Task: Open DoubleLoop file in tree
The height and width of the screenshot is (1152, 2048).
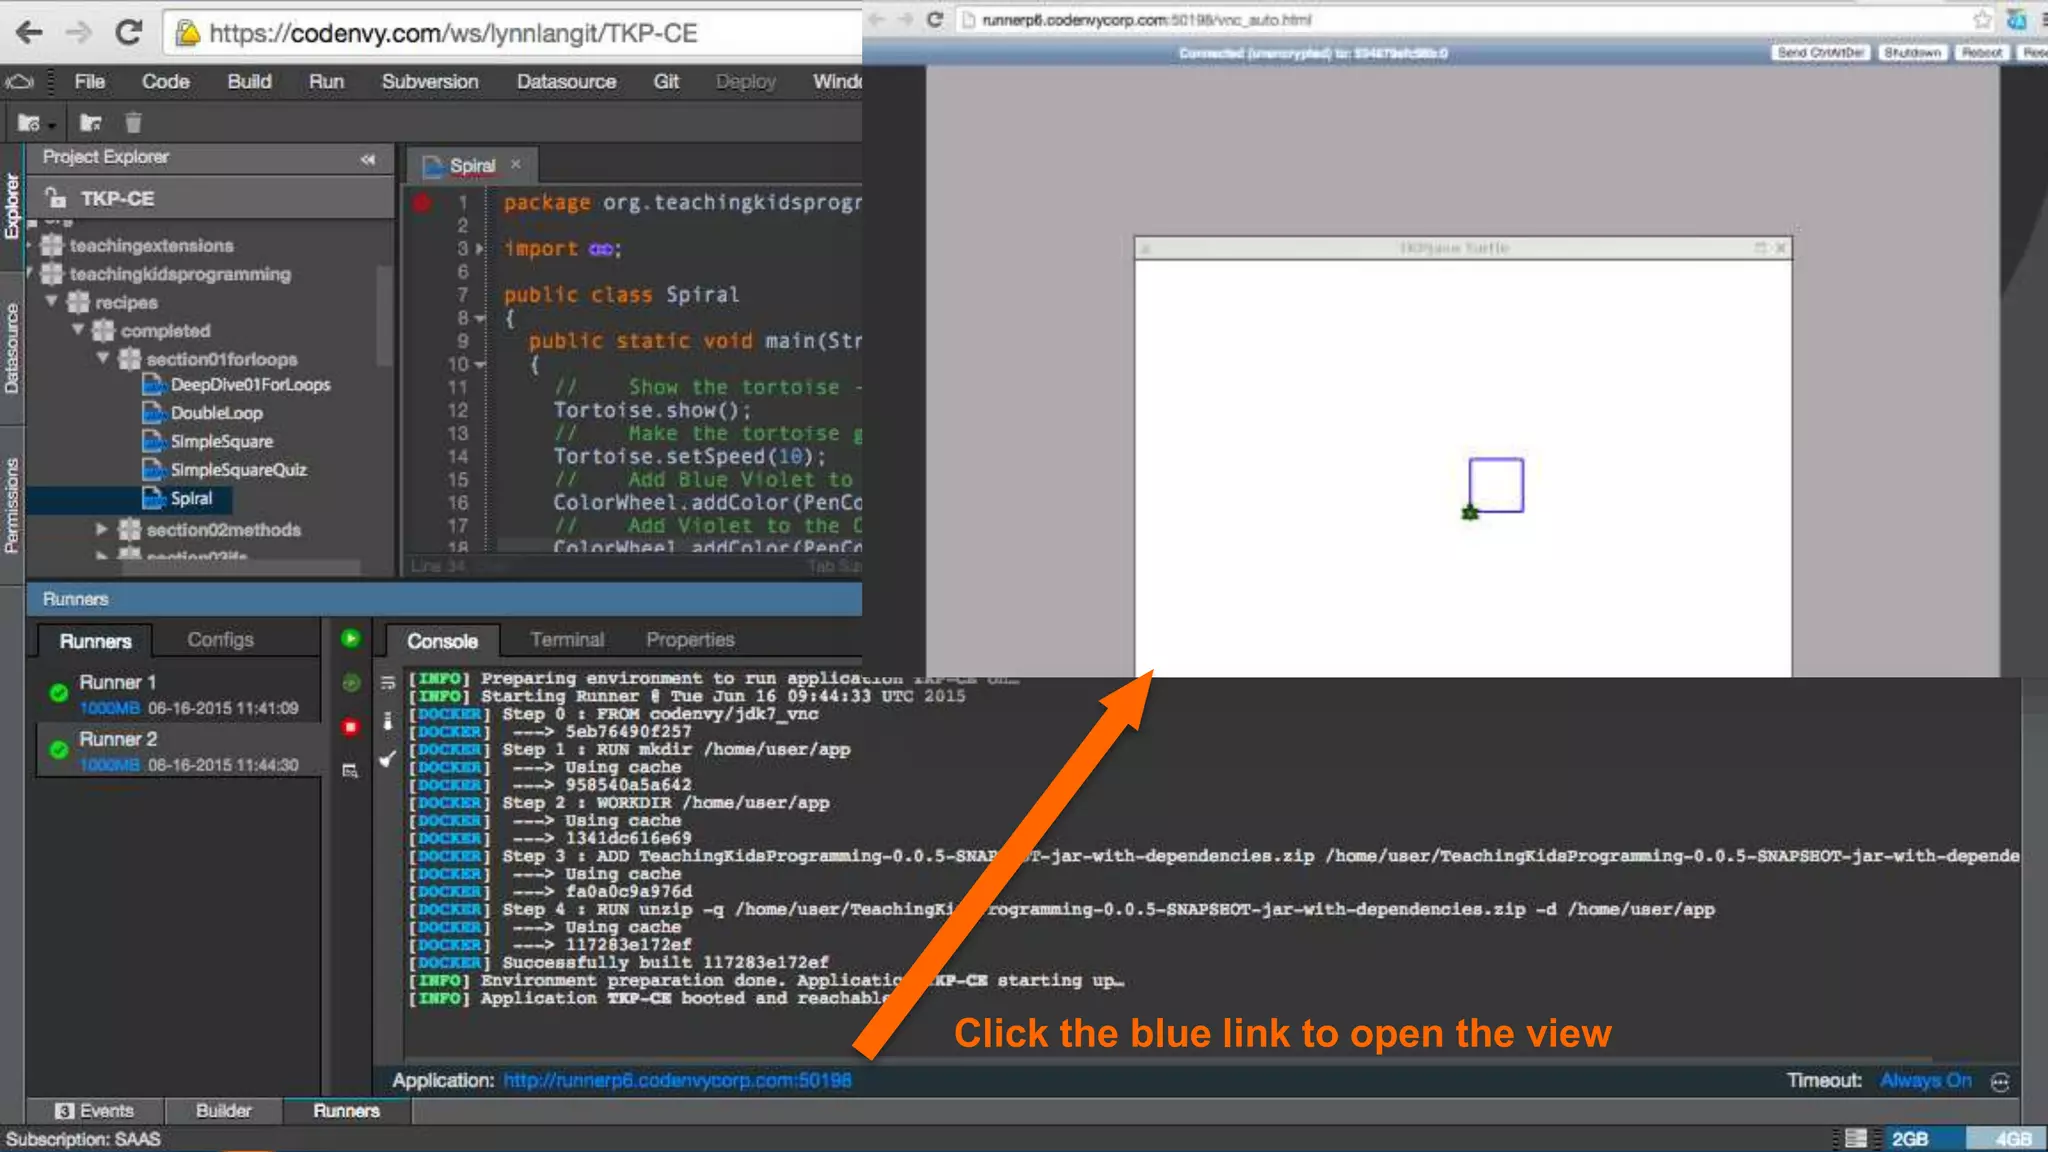Action: tap(216, 413)
